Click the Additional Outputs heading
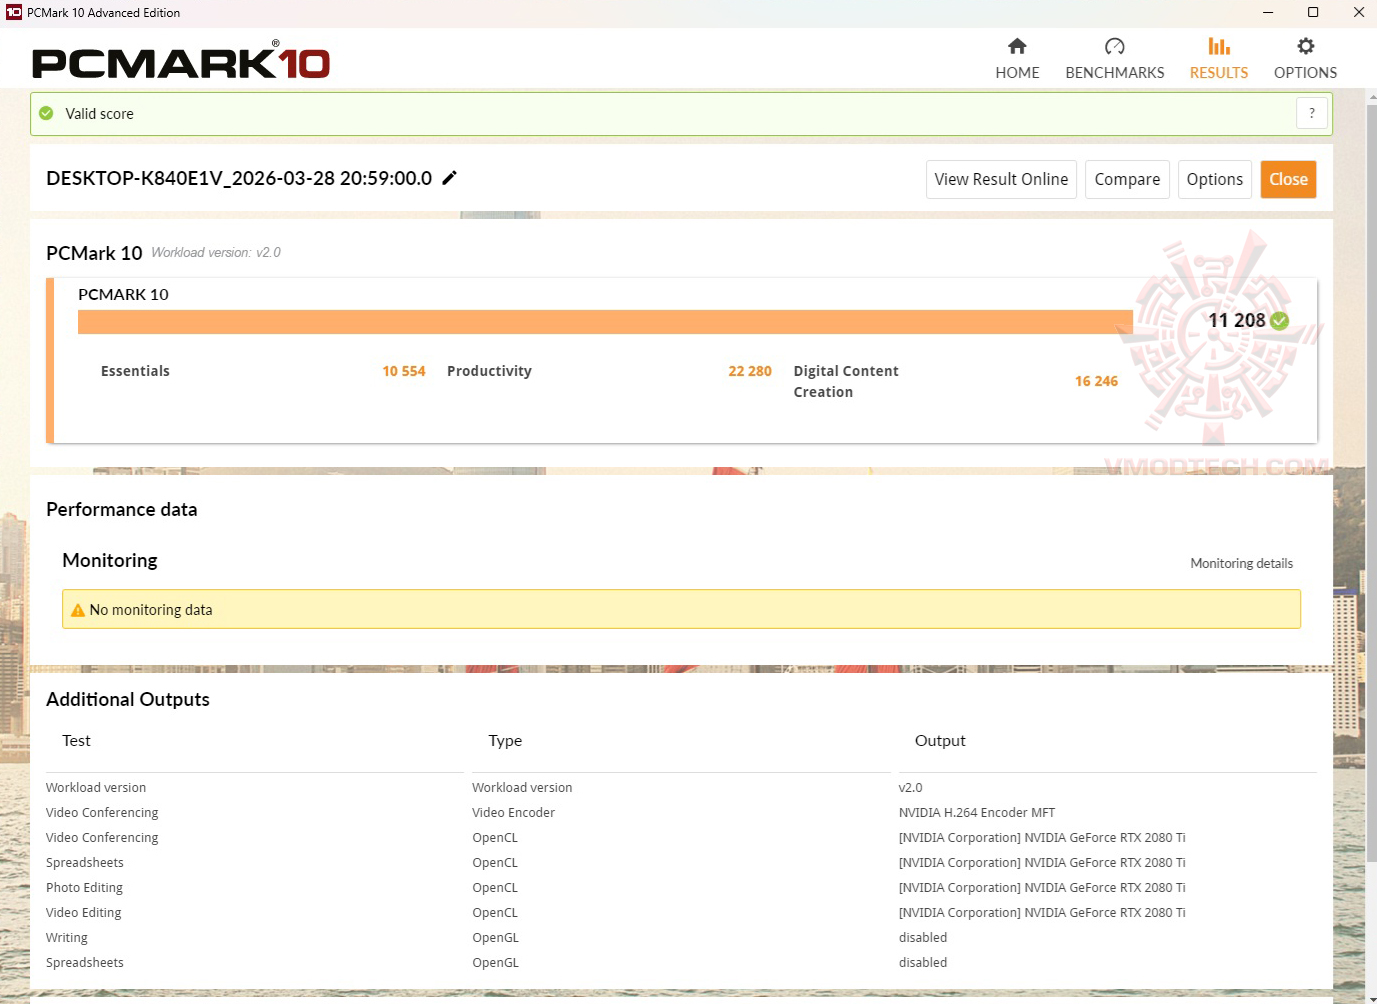The image size is (1377, 1004). (x=128, y=700)
